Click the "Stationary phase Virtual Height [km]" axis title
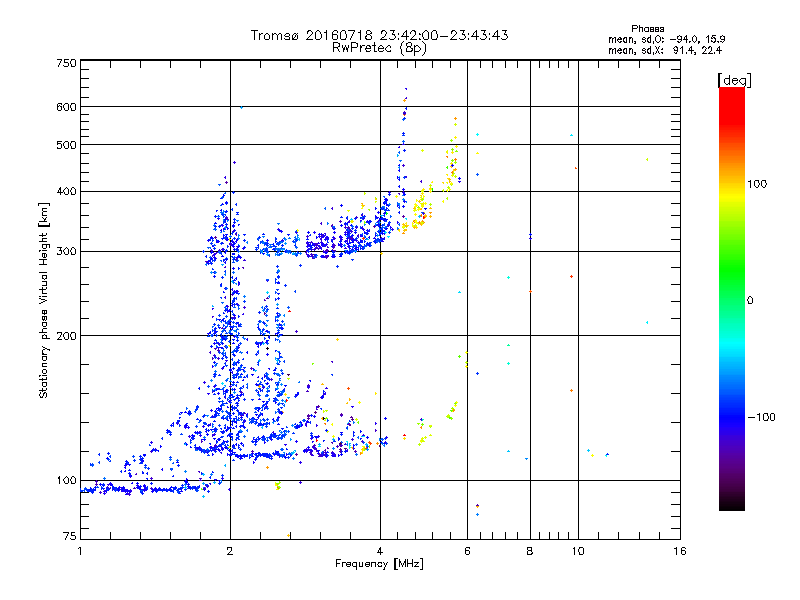Viewport: 800px width, 600px height. click(x=44, y=301)
